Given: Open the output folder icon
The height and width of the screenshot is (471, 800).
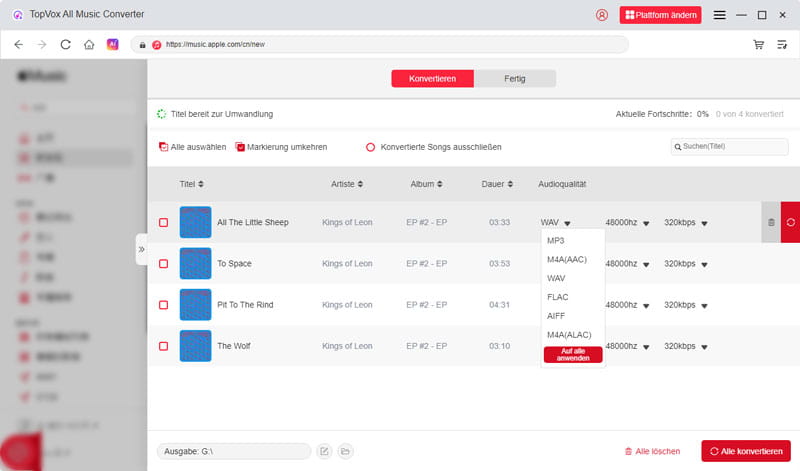Looking at the screenshot, I should point(345,451).
